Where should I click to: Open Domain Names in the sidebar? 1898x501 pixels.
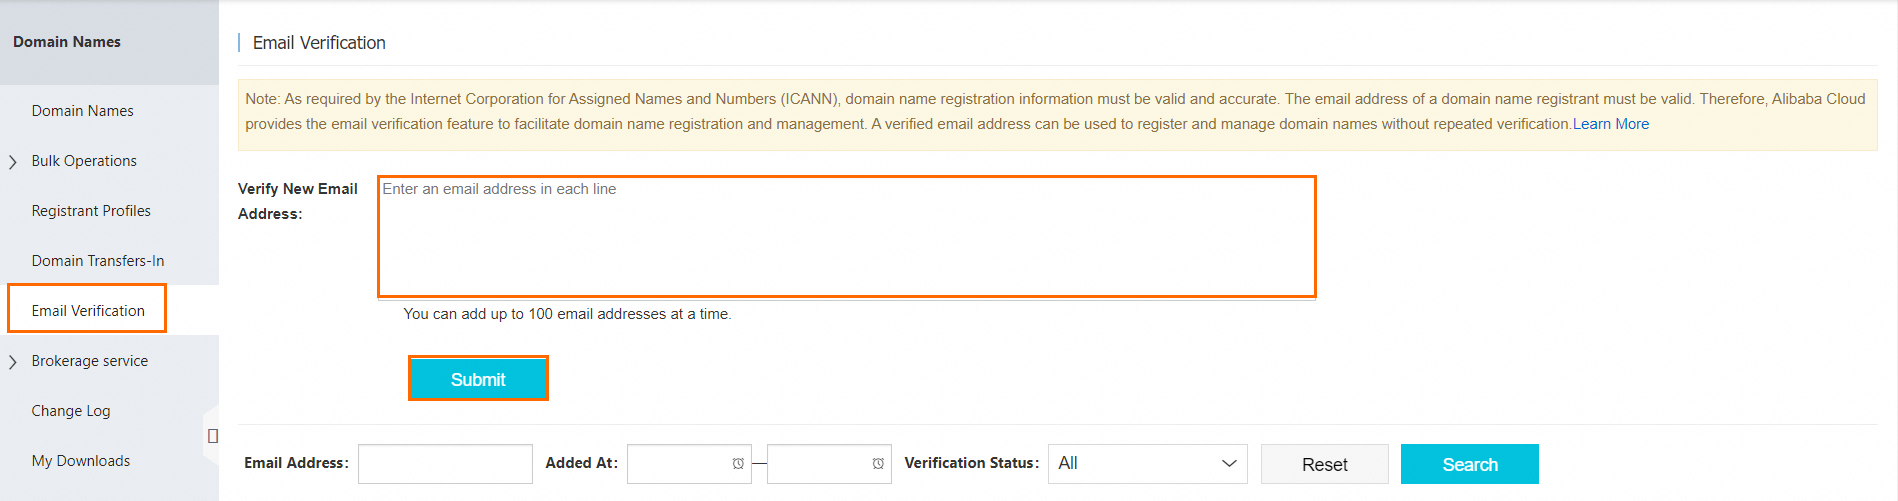(x=82, y=111)
